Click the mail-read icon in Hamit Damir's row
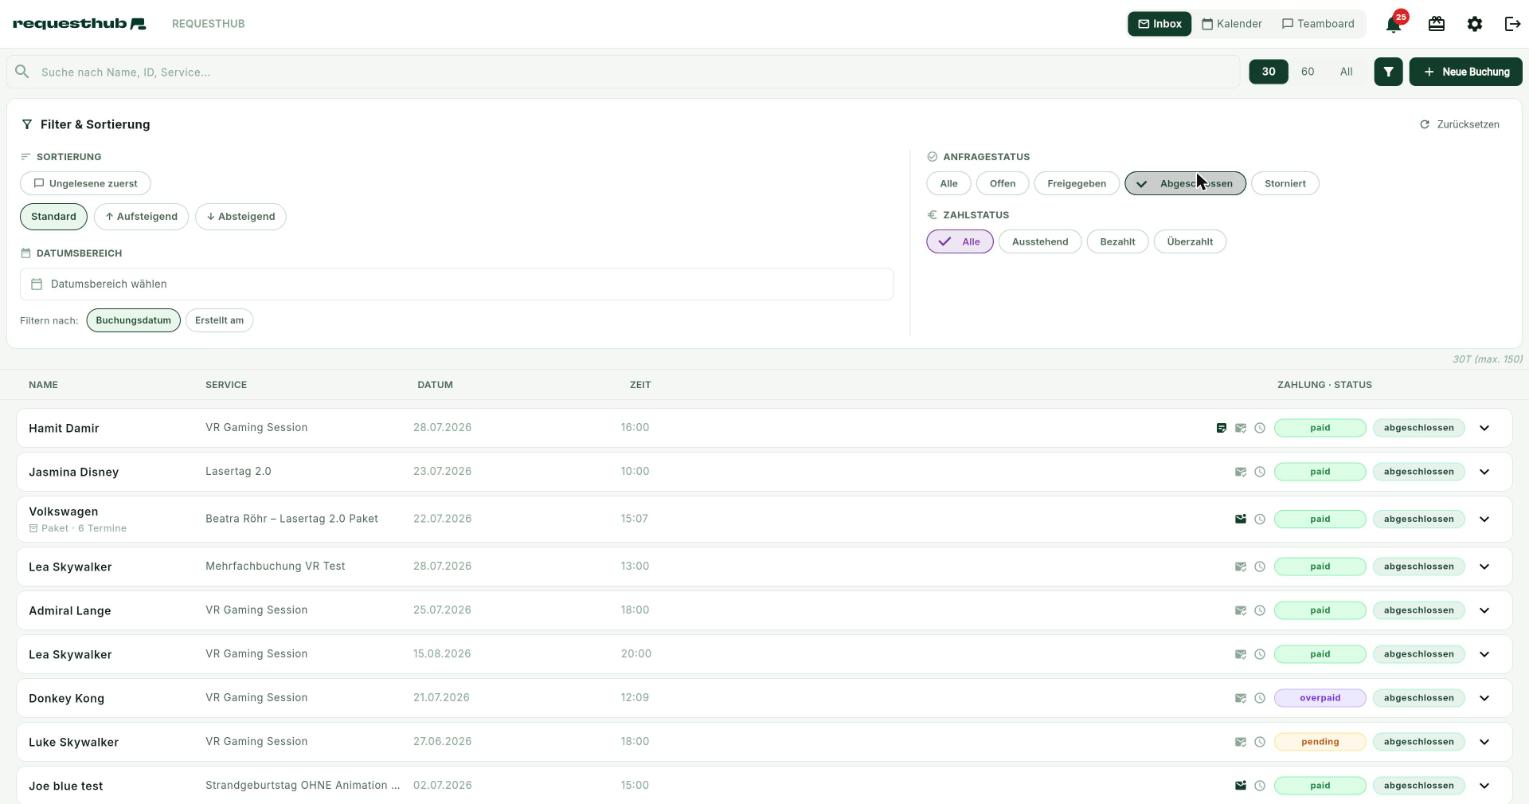The height and width of the screenshot is (804, 1529). [x=1240, y=428]
